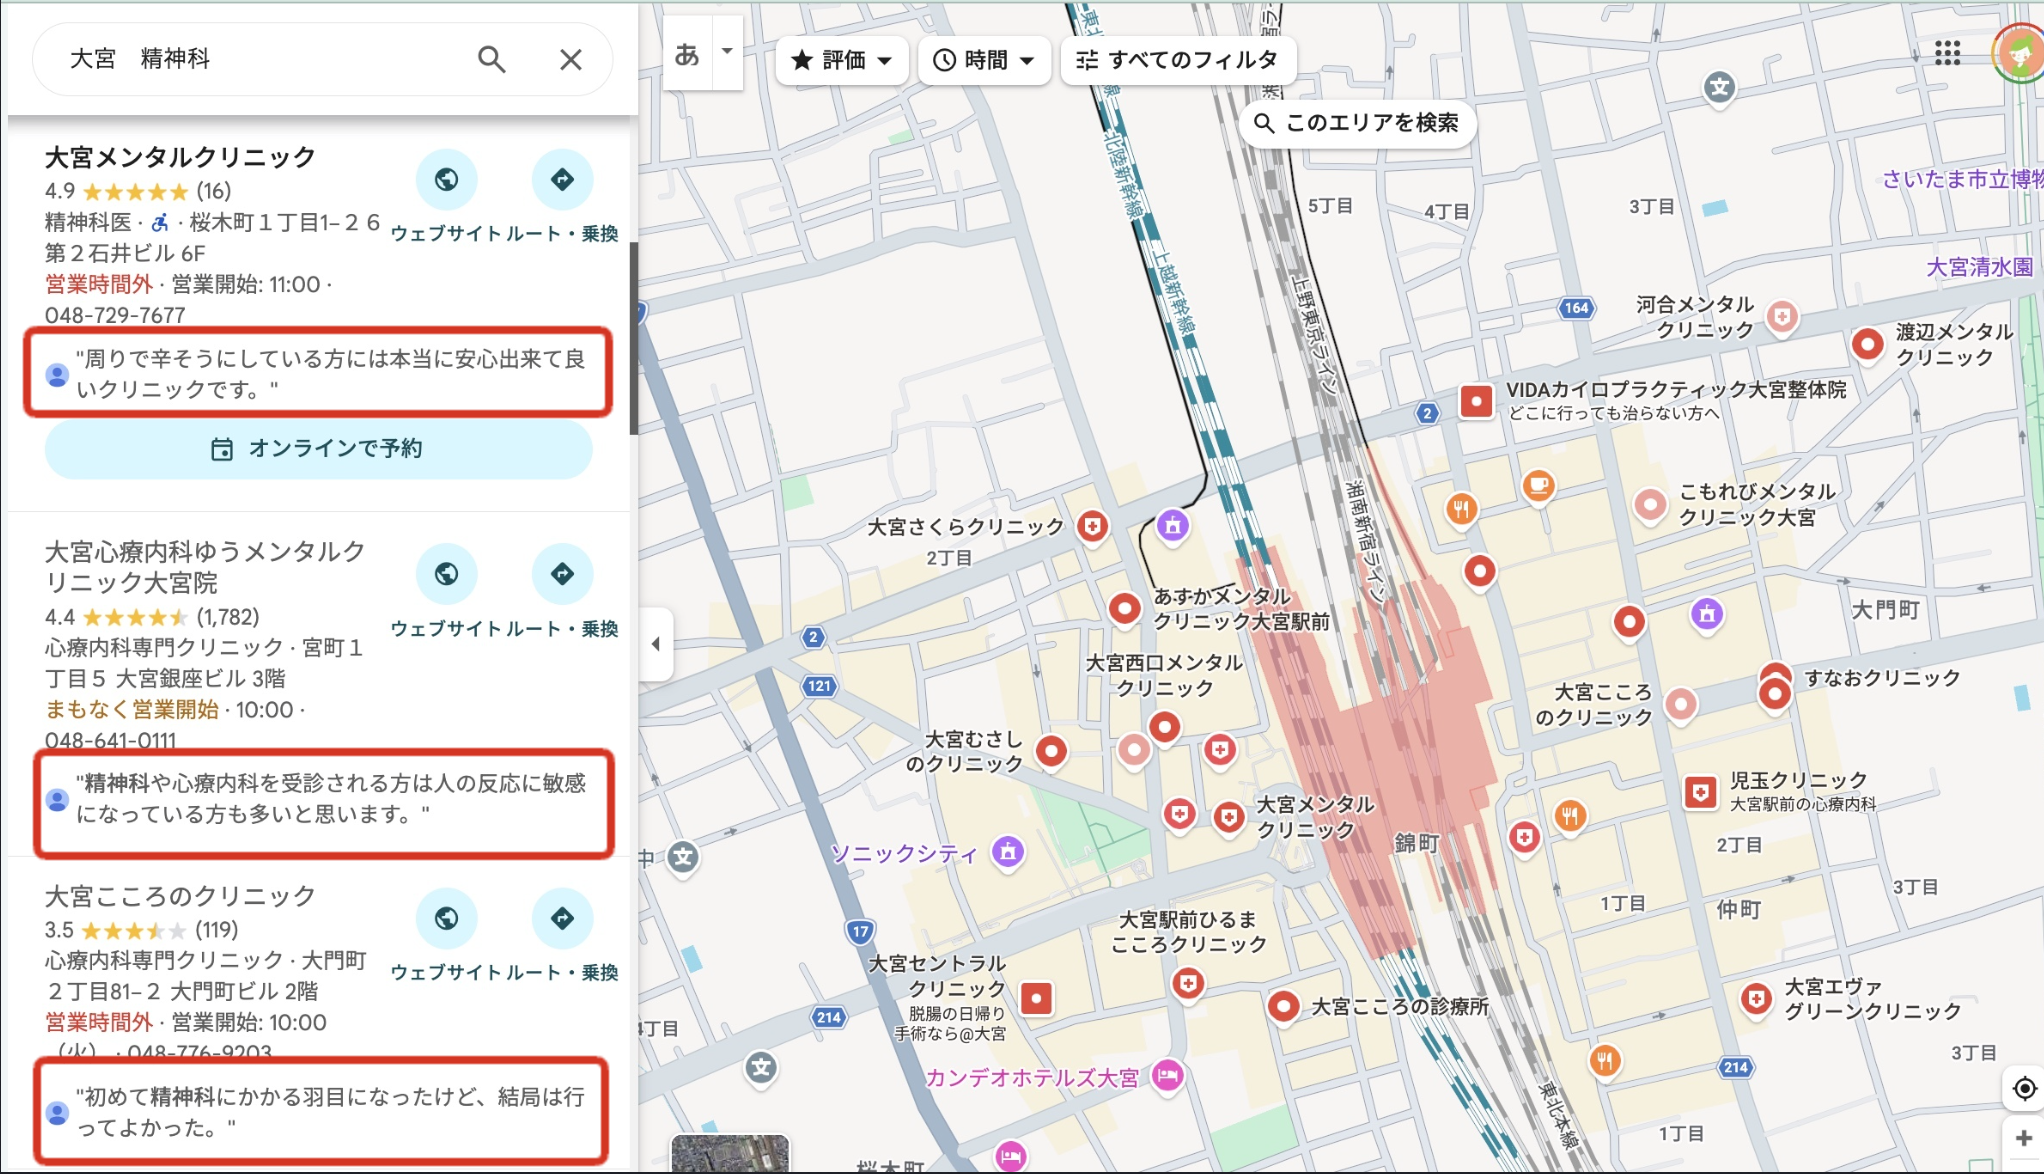This screenshot has width=2044, height=1174.
Task: Click the オンラインで予約 booking button
Action: [319, 449]
